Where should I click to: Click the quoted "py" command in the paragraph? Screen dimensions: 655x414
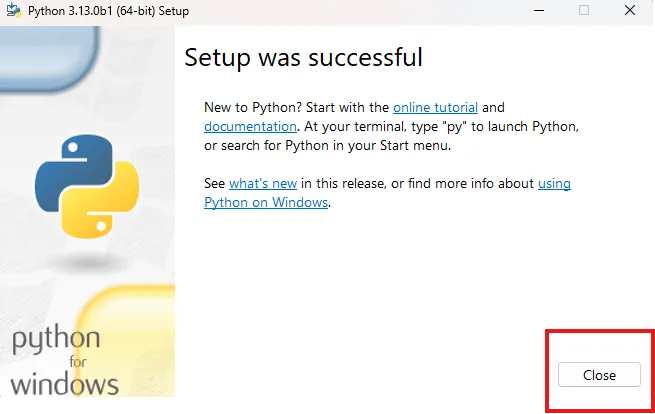pyautogui.click(x=454, y=127)
